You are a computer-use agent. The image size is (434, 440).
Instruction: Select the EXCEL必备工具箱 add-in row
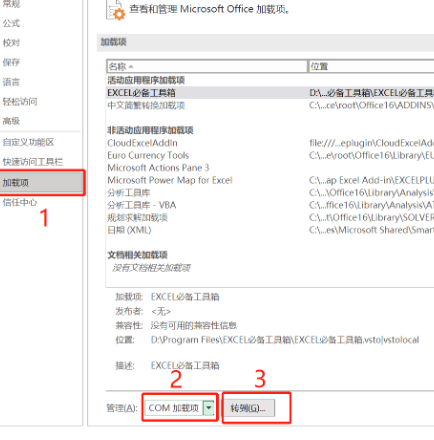(270, 93)
